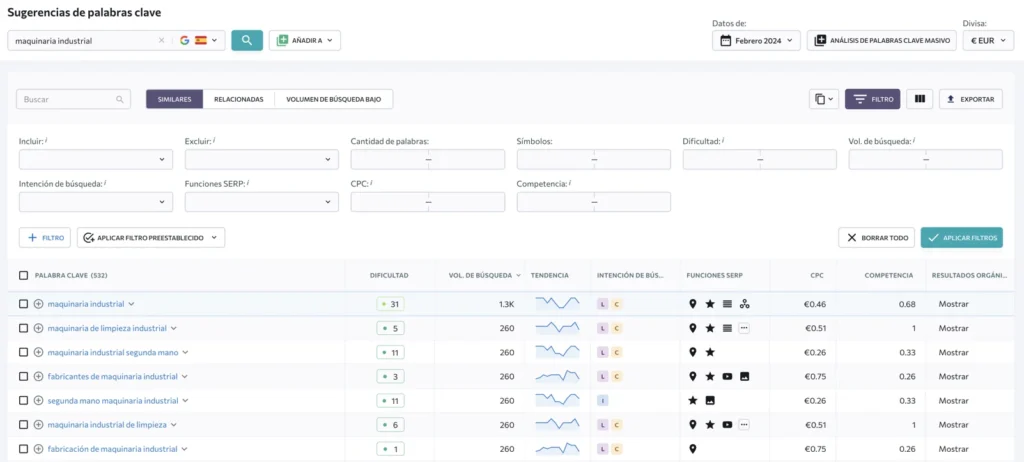This screenshot has height=462, width=1024.
Task: Click the video SERP icon for fabricantes de maquinaria industrial
Action: click(727, 376)
